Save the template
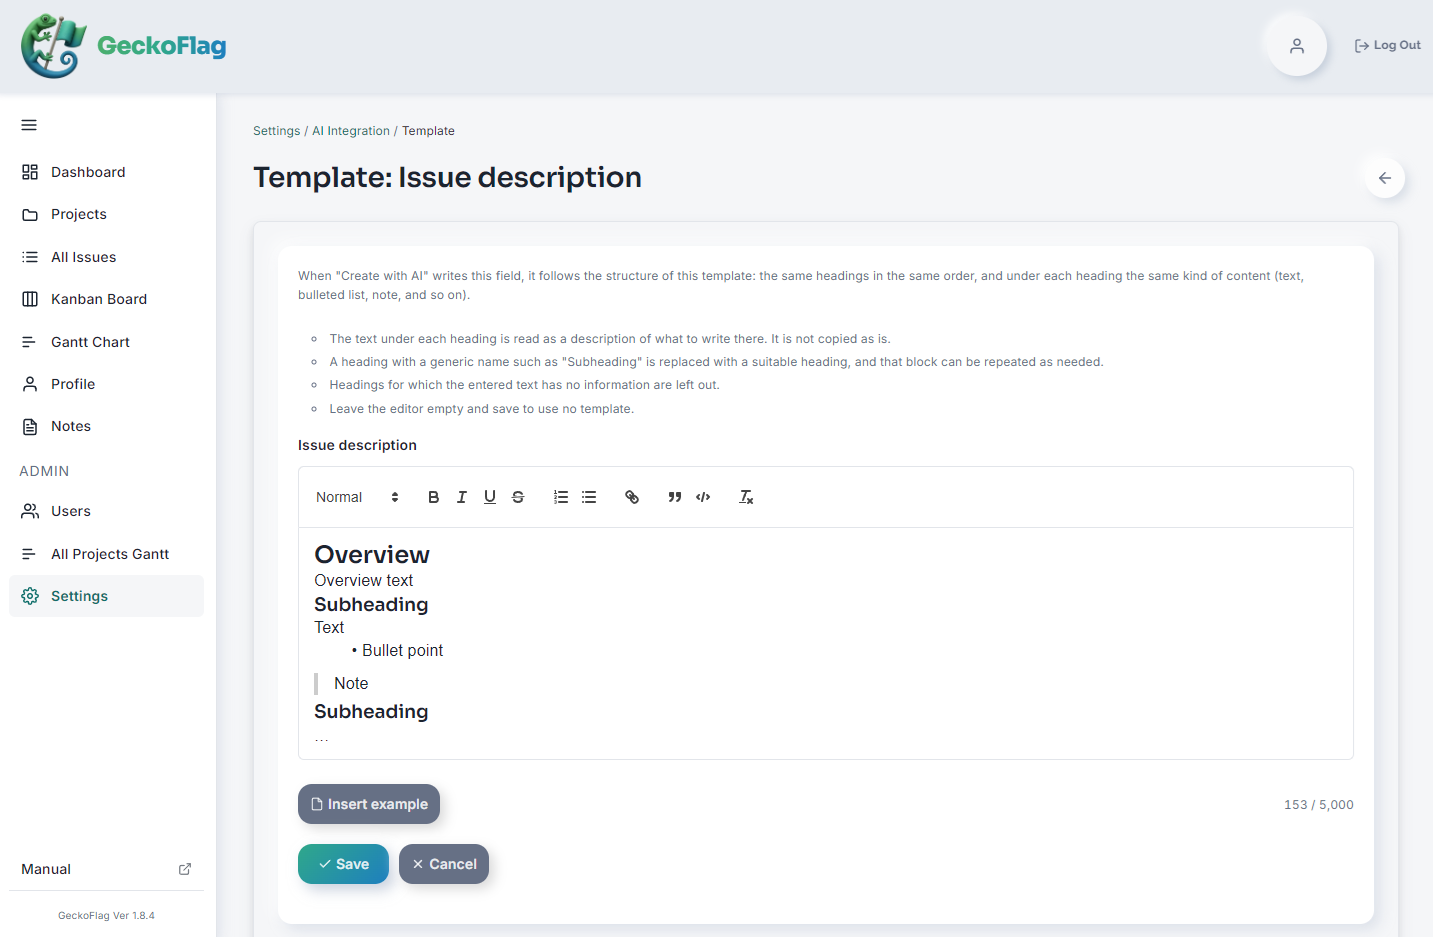The width and height of the screenshot is (1433, 937). click(x=343, y=864)
